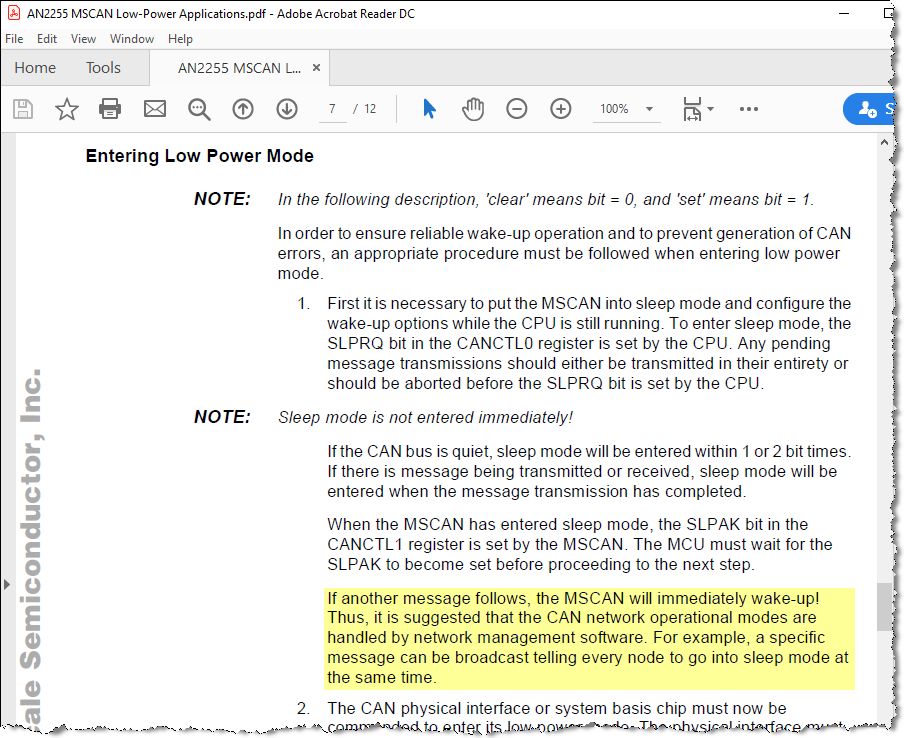Image resolution: width=904 pixels, height=738 pixels.
Task: Print the document using the printer icon
Action: [x=110, y=109]
